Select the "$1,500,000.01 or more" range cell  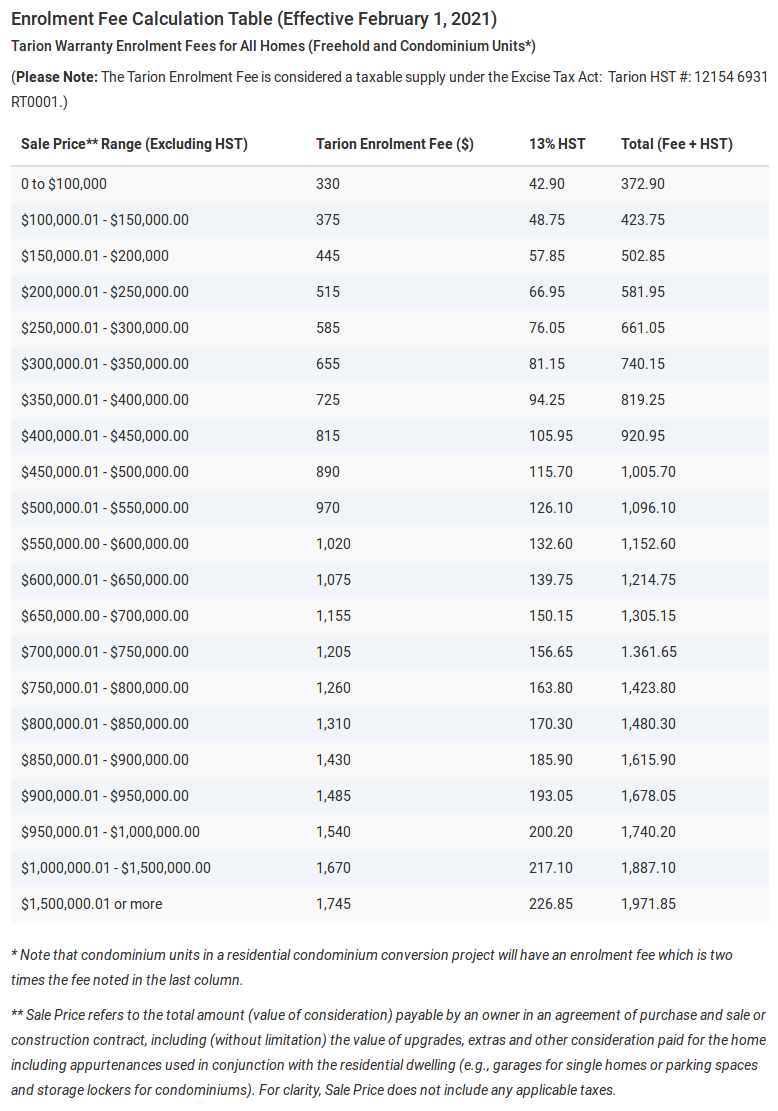pyautogui.click(x=91, y=904)
